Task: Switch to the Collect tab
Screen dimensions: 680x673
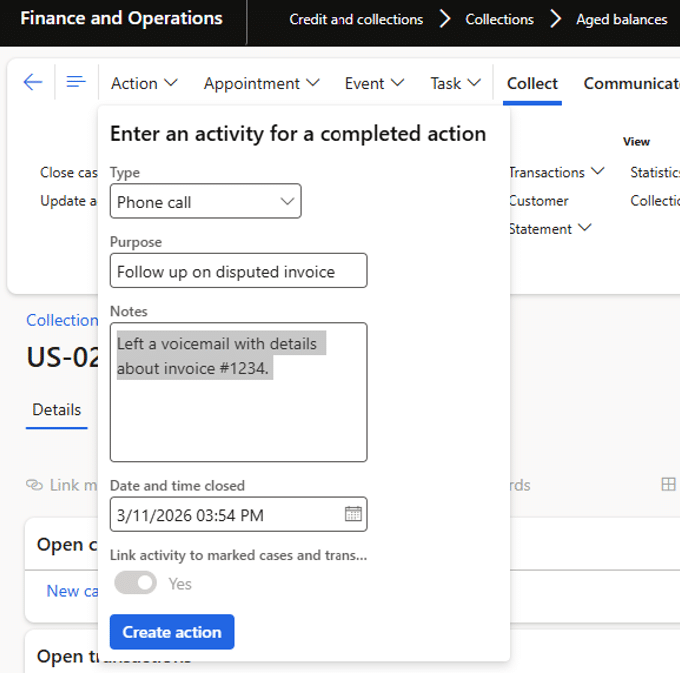Action: point(532,84)
